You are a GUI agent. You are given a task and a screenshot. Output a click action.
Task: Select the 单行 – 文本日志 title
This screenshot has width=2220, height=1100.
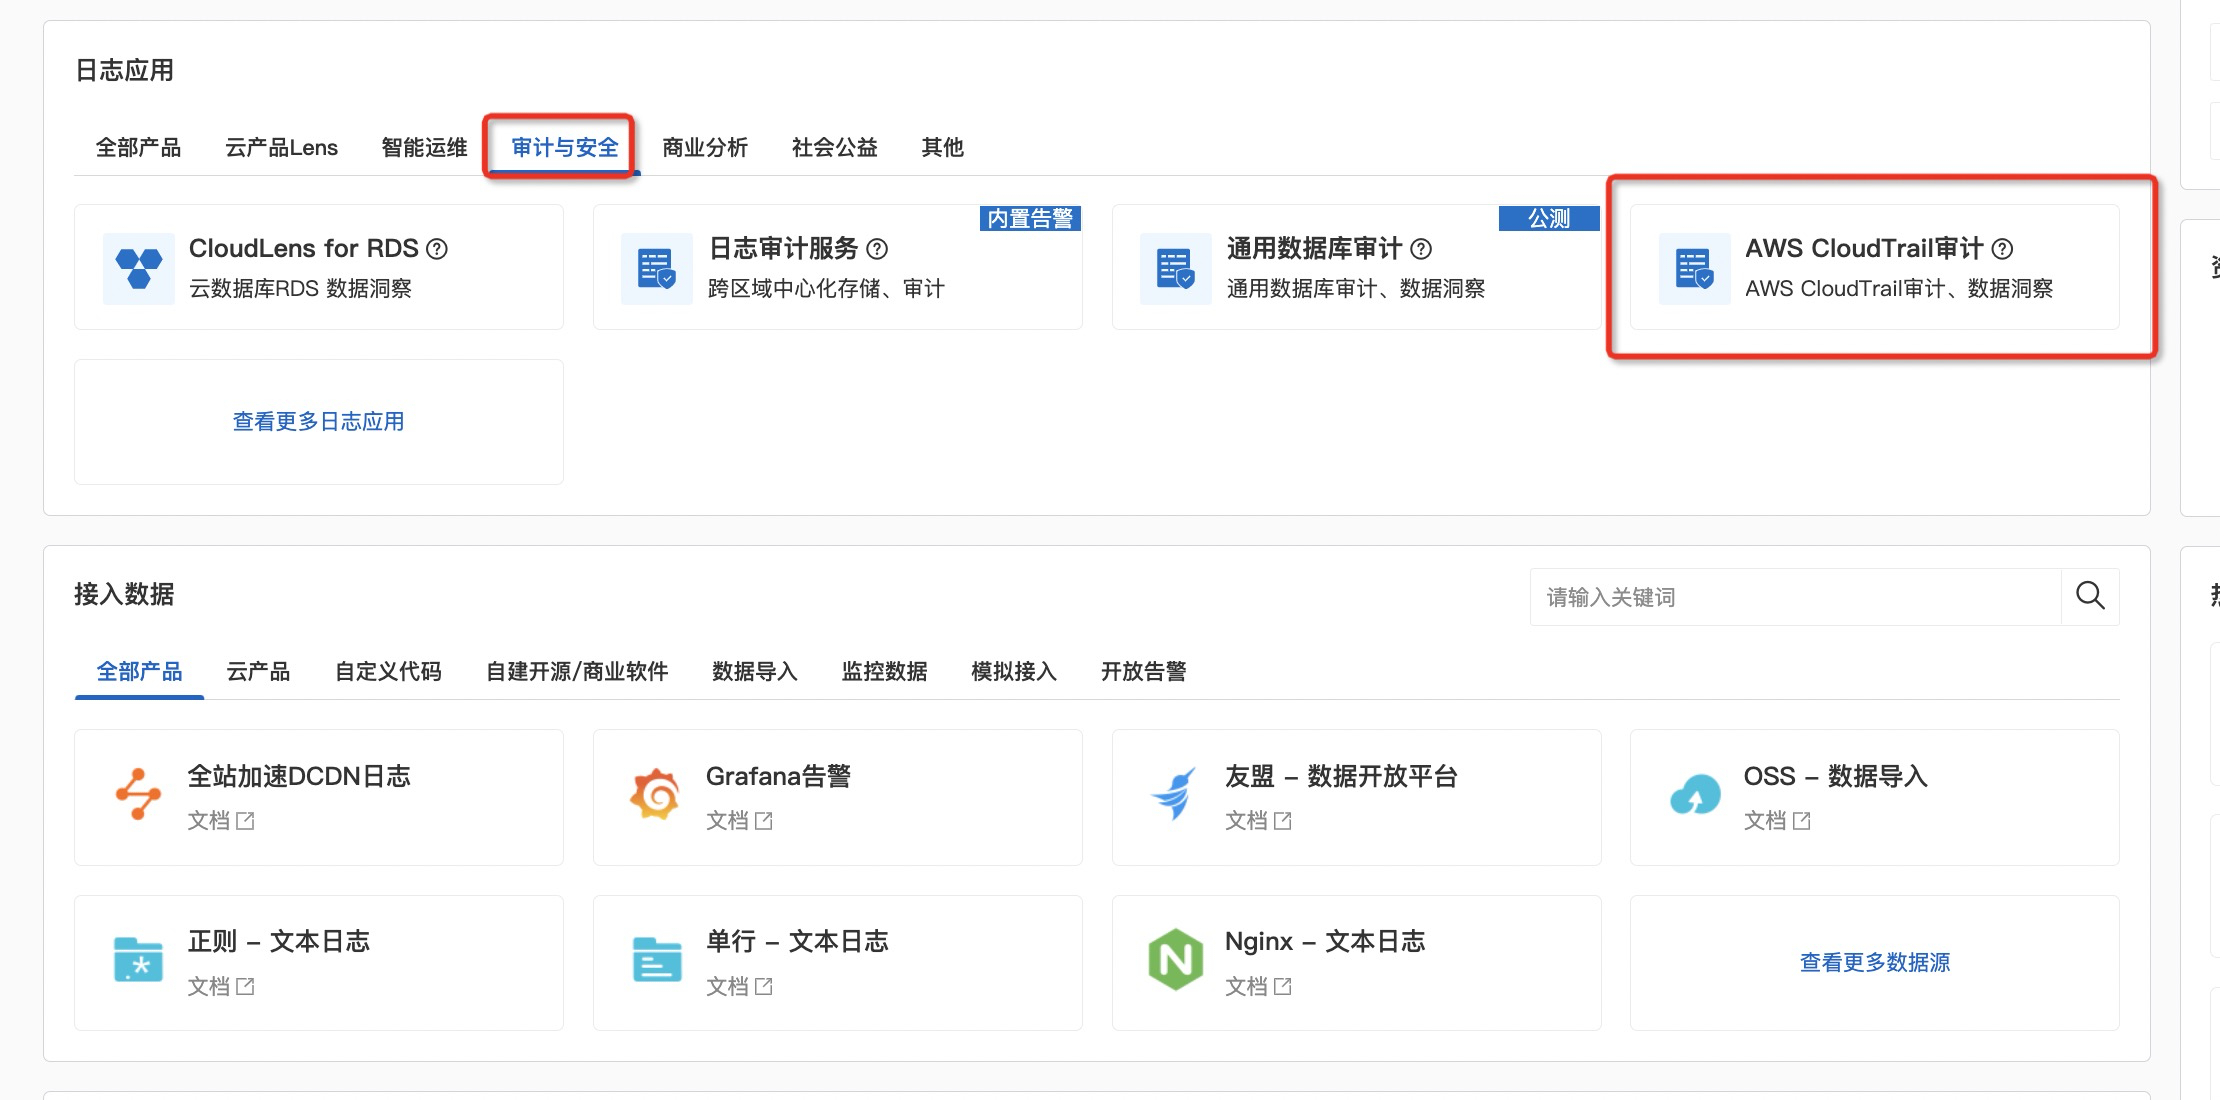[x=797, y=942]
